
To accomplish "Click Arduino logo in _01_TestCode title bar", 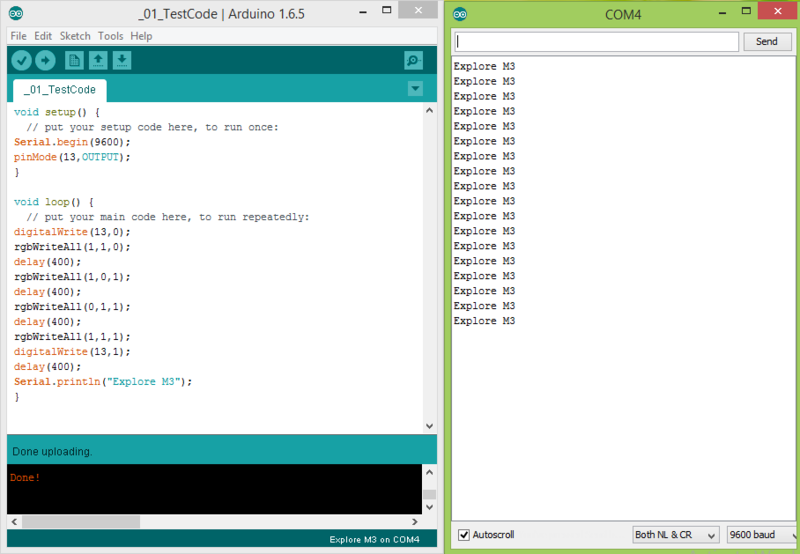I will tap(16, 13).
